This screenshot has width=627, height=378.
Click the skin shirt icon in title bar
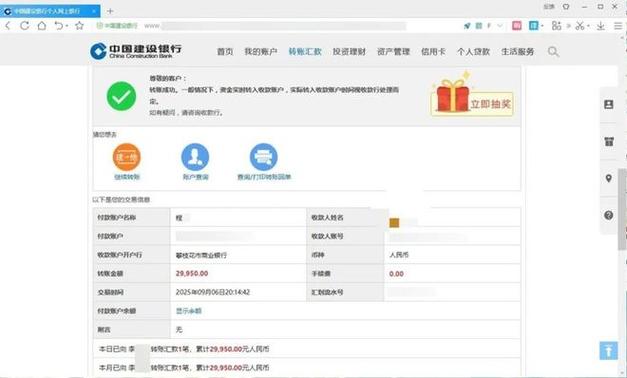pyautogui.click(x=566, y=7)
